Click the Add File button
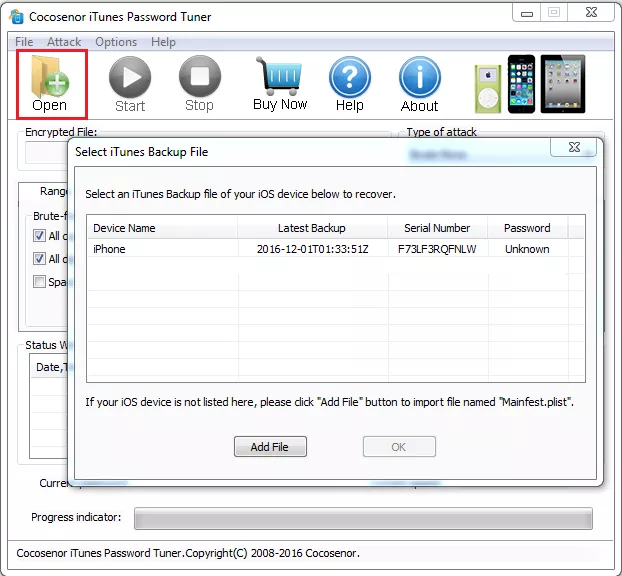The height and width of the screenshot is (576, 622). click(x=270, y=447)
